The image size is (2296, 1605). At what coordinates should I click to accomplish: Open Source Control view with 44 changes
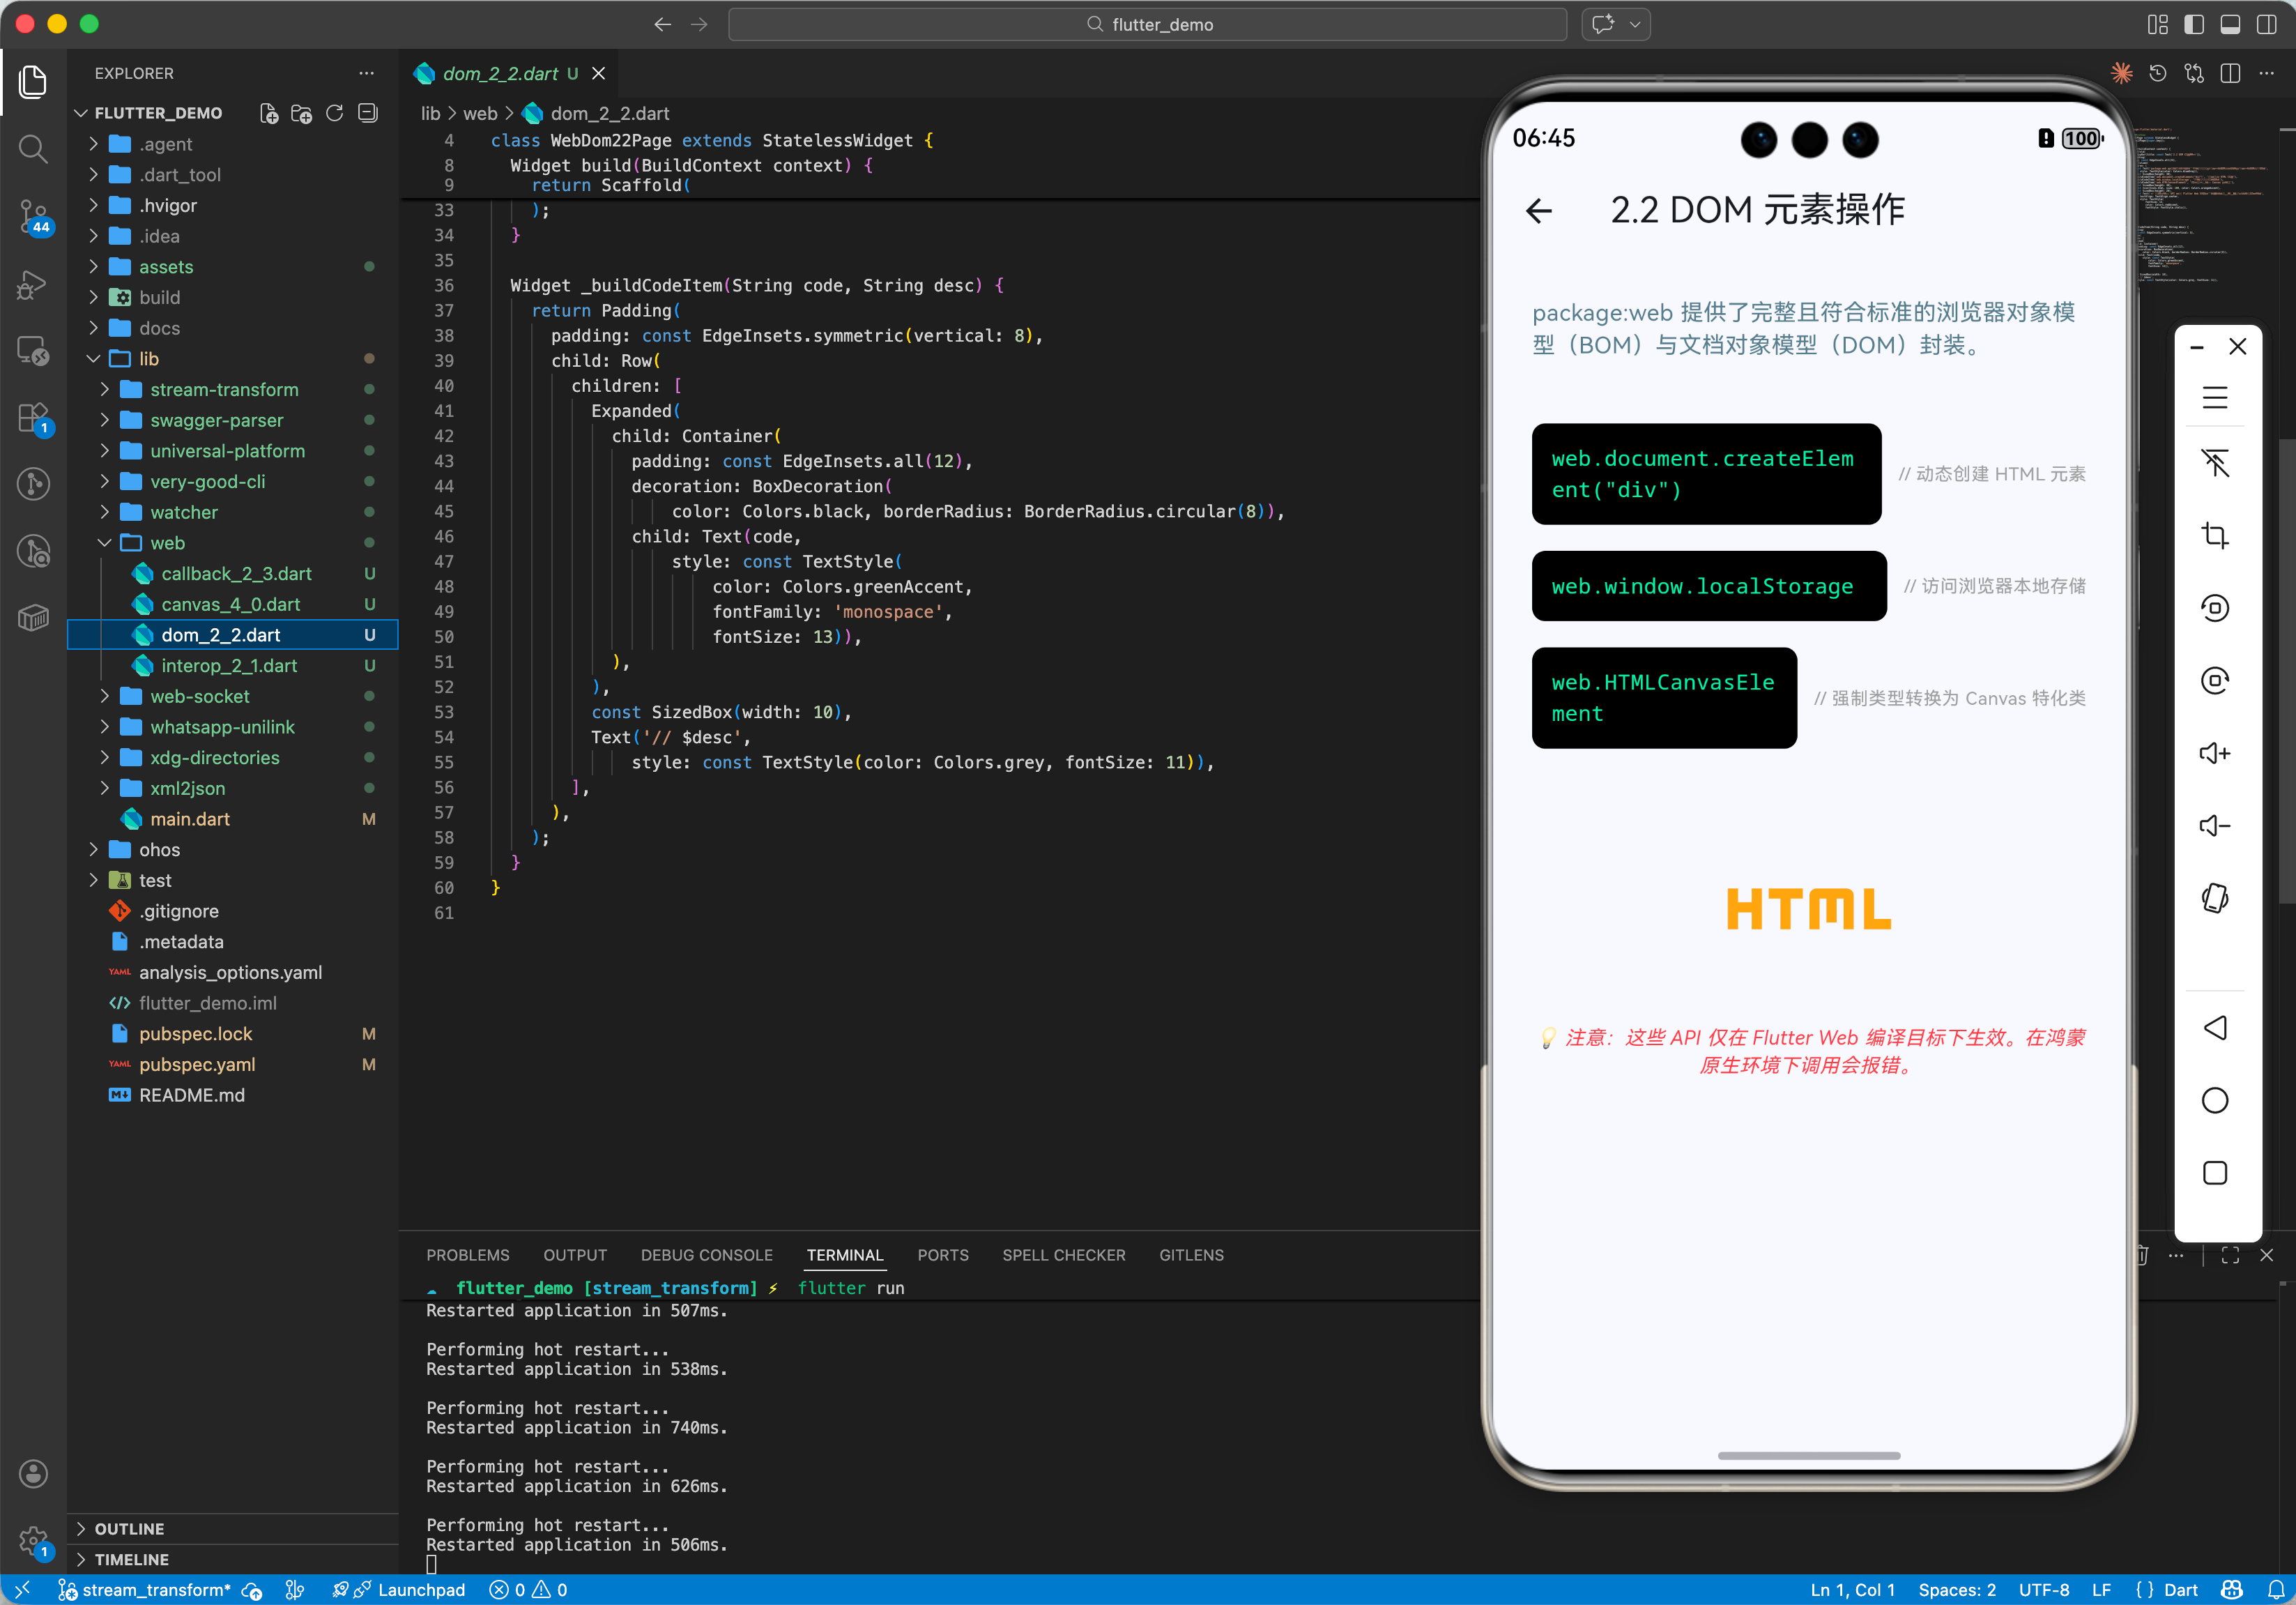tap(33, 216)
